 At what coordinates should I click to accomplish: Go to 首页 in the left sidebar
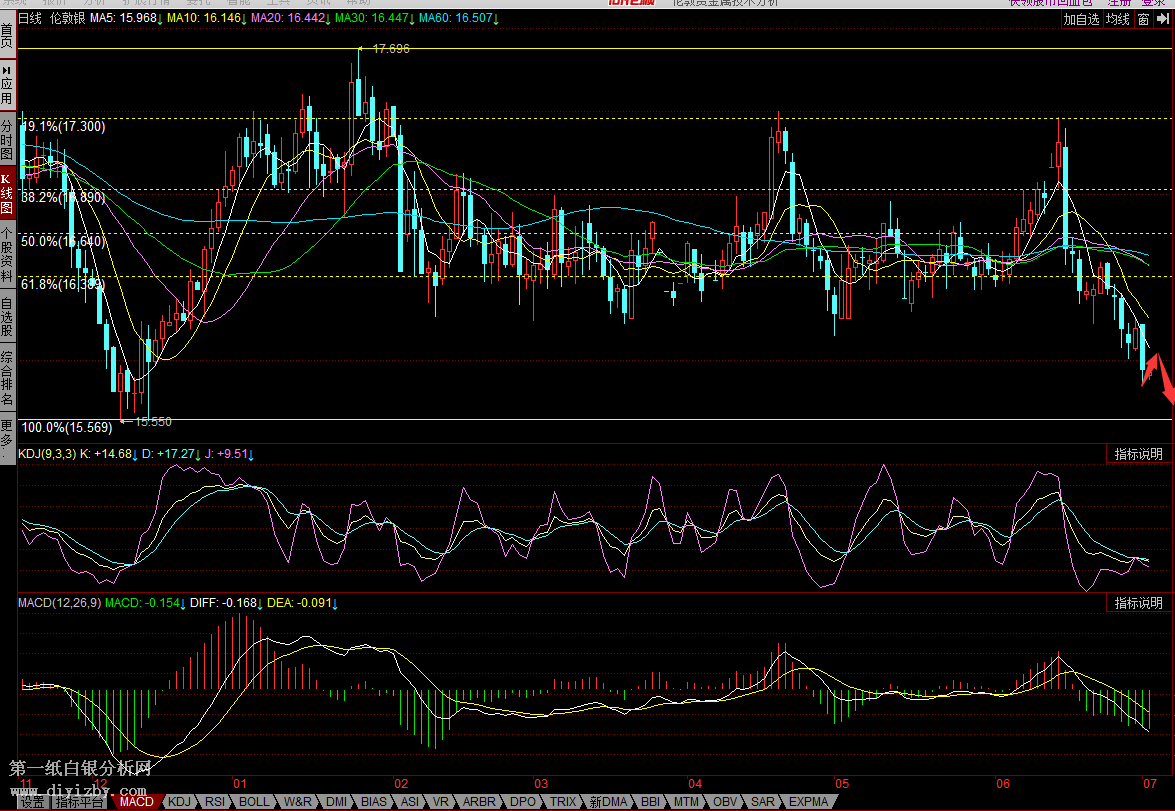pos(7,35)
